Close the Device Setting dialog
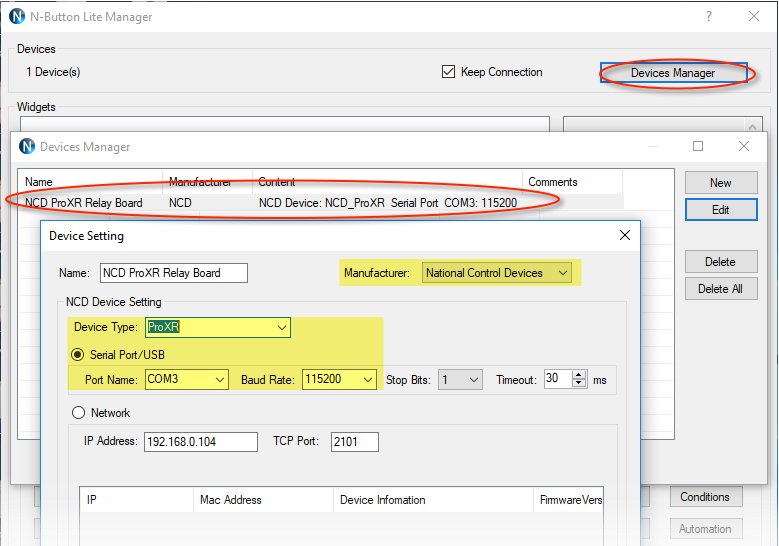The width and height of the screenshot is (779, 546). pyautogui.click(x=625, y=235)
